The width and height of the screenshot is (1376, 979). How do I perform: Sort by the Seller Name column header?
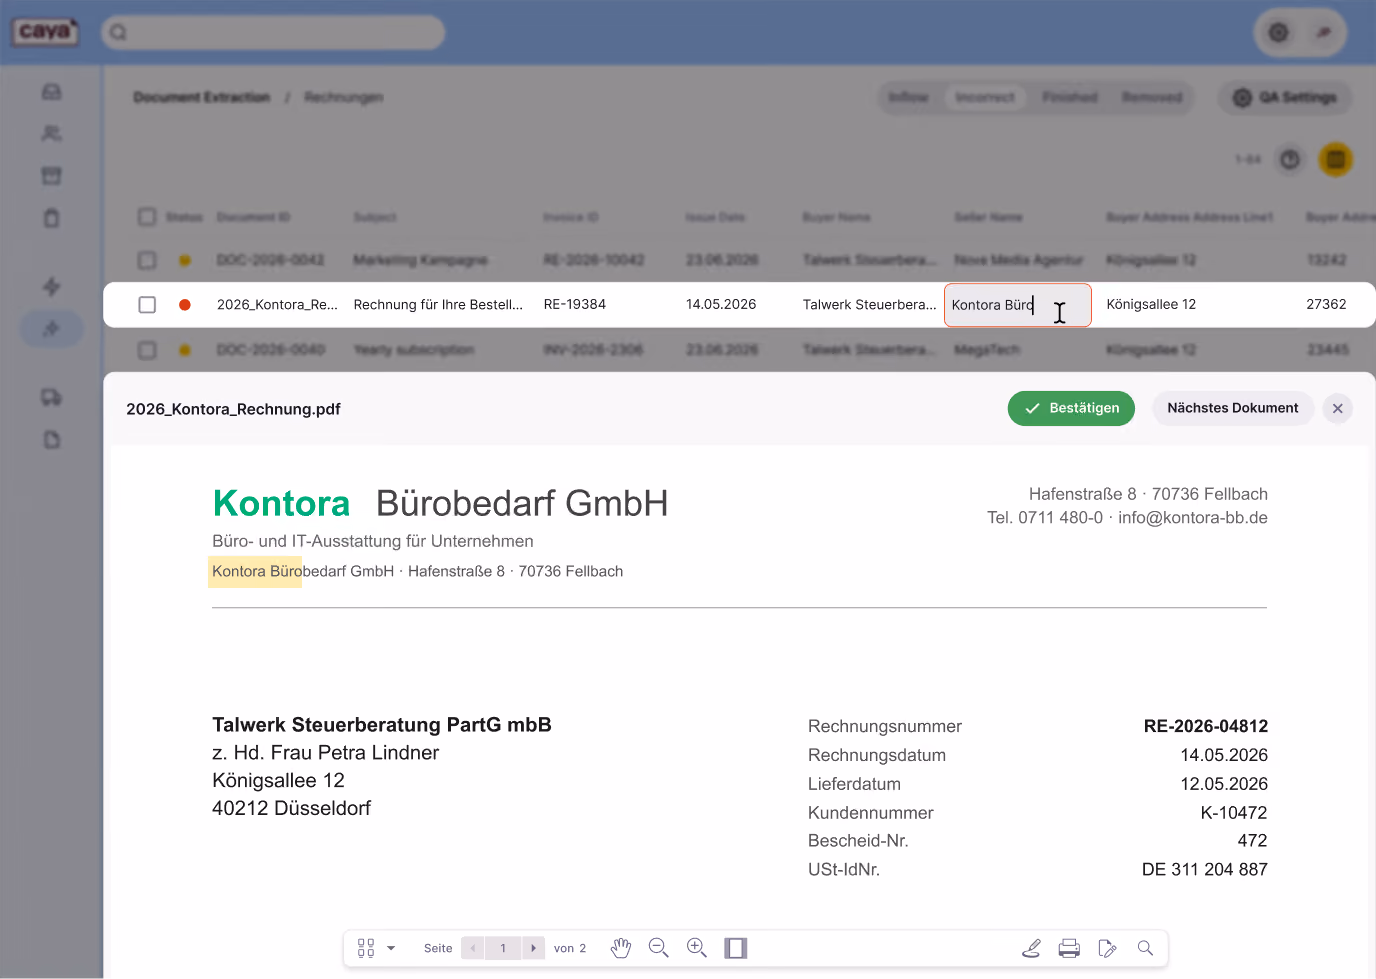[x=988, y=217]
